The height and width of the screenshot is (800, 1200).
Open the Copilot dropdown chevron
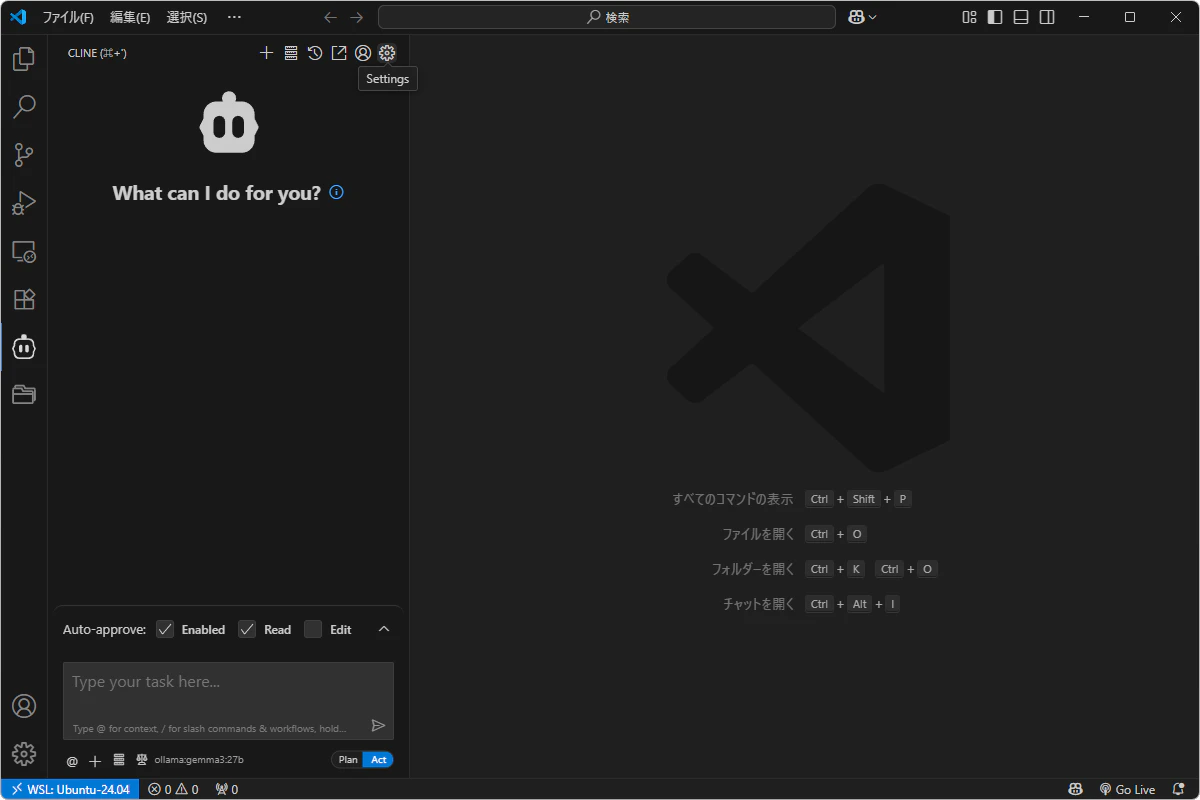pos(873,17)
